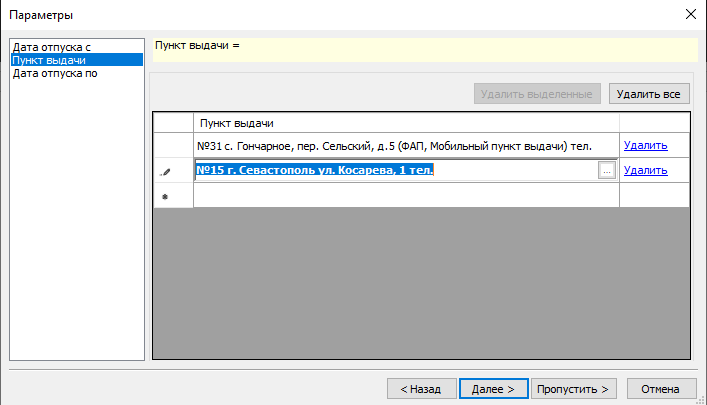Image resolution: width=707 pixels, height=405 pixels.
Task: Select 'Пункт выдачи' in parameter list
Action: click(77, 60)
